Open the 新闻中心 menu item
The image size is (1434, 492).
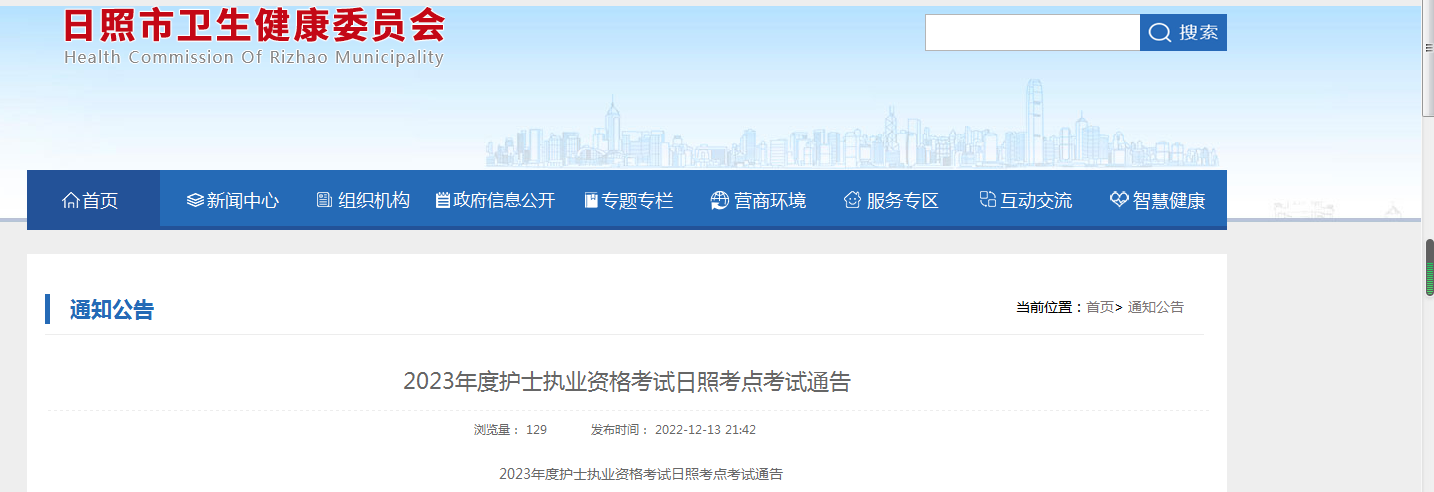(243, 200)
